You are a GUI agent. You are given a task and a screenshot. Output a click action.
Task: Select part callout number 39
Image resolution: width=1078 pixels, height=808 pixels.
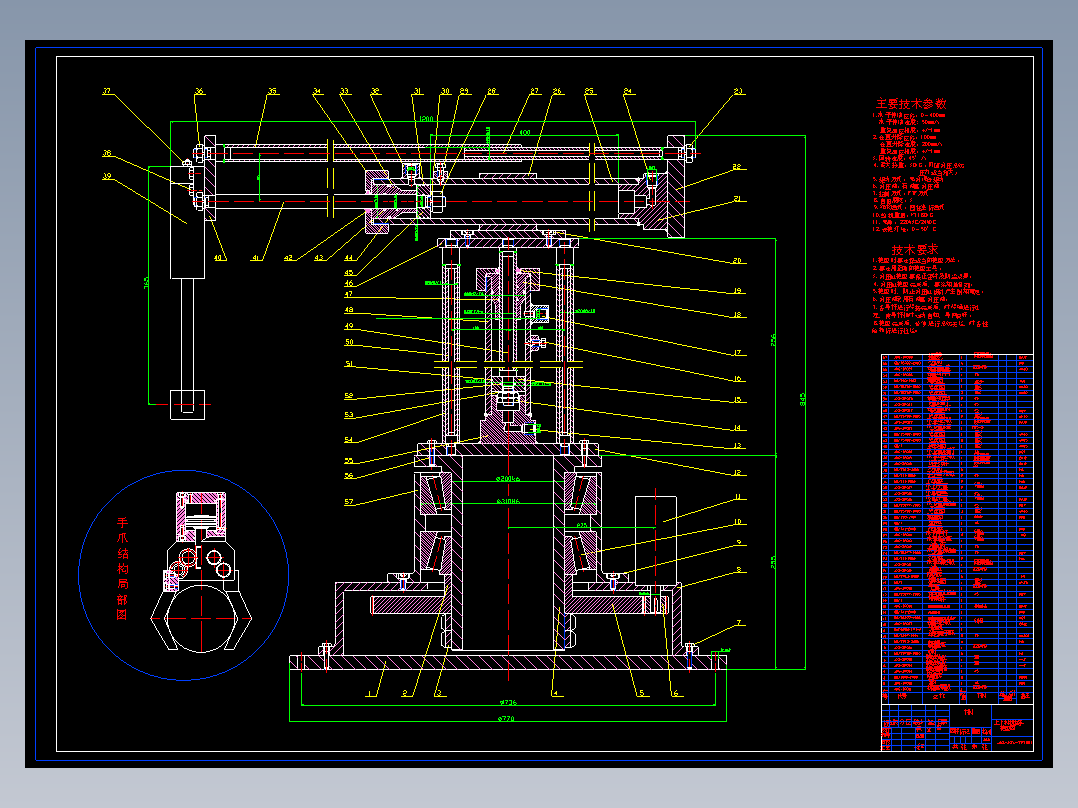(x=107, y=176)
